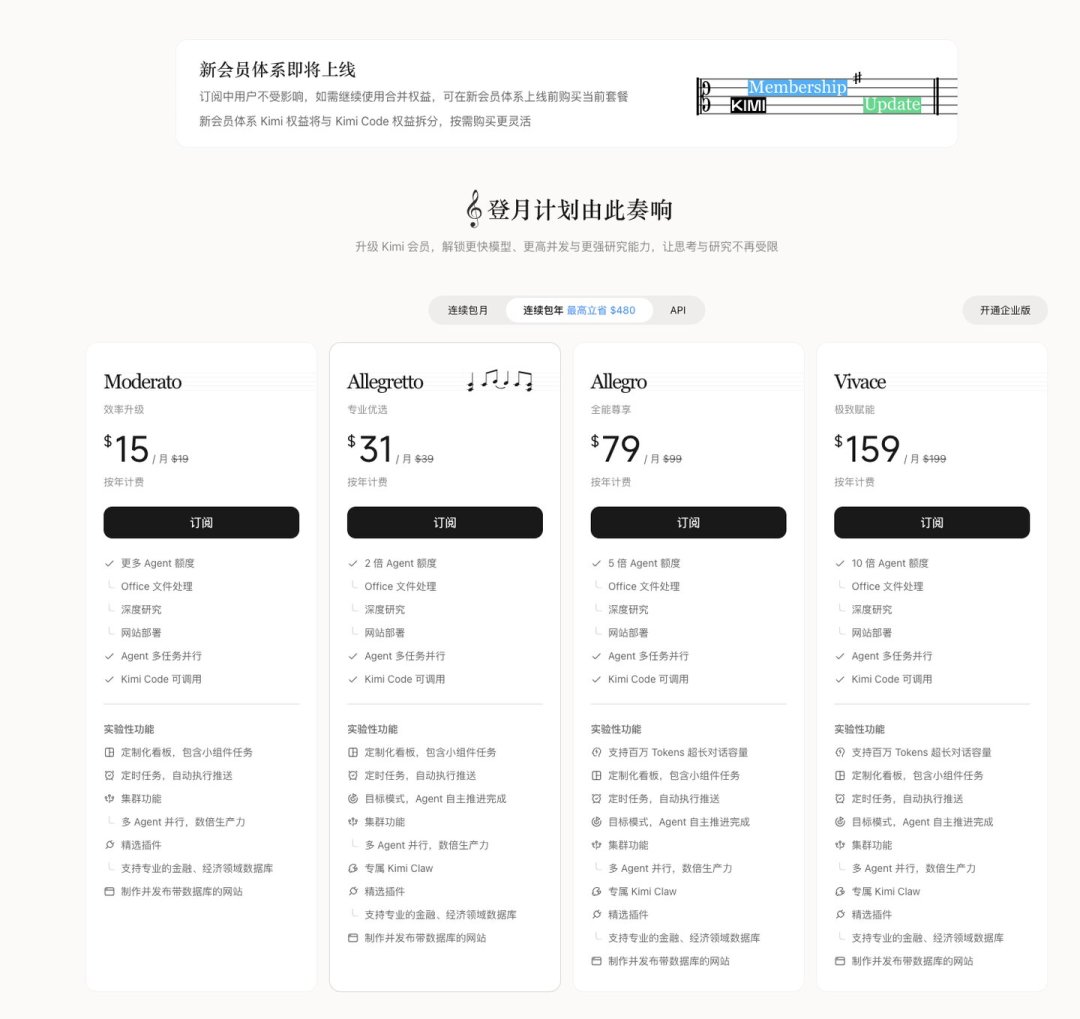Click the Moderato plan title

tap(143, 382)
